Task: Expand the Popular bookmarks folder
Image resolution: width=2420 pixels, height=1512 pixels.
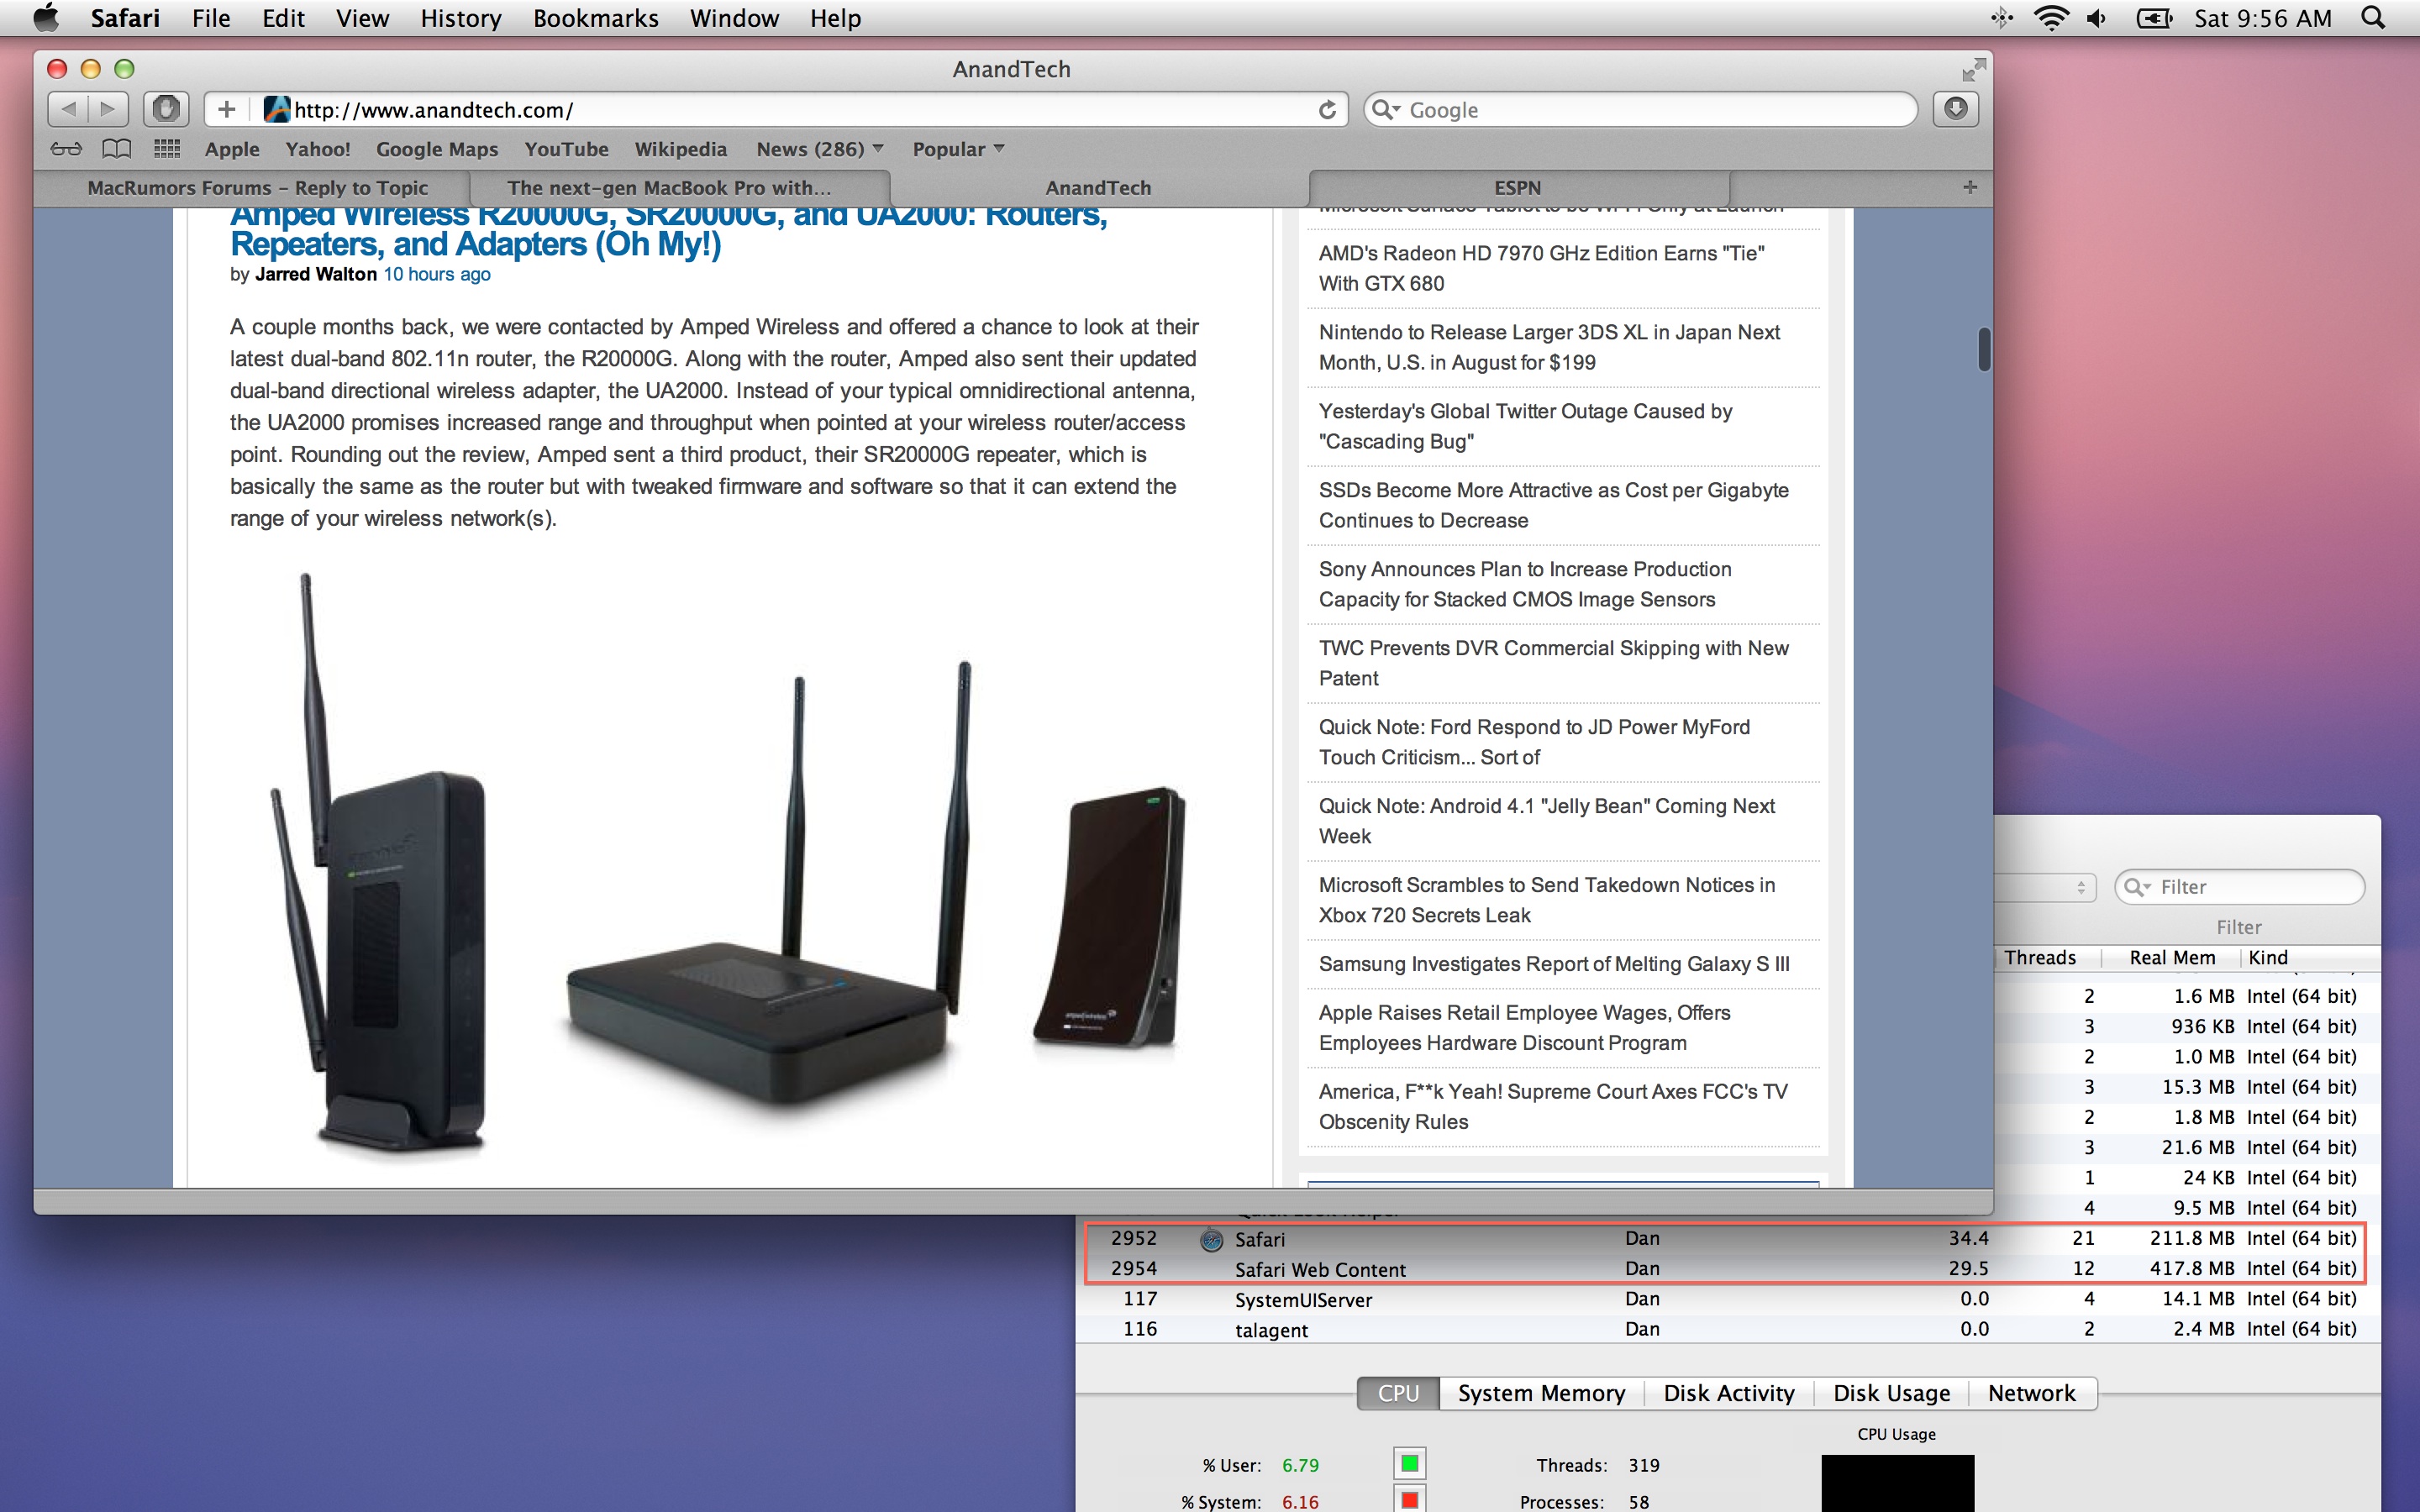Action: pos(958,149)
